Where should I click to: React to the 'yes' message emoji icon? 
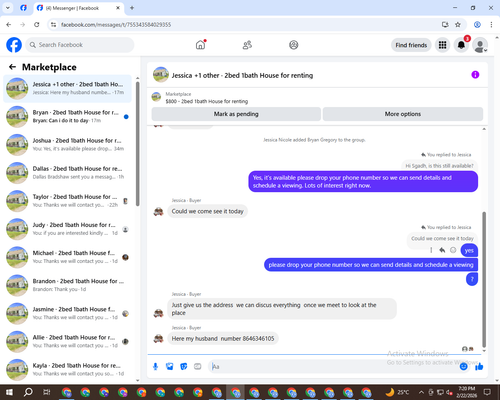(x=453, y=250)
